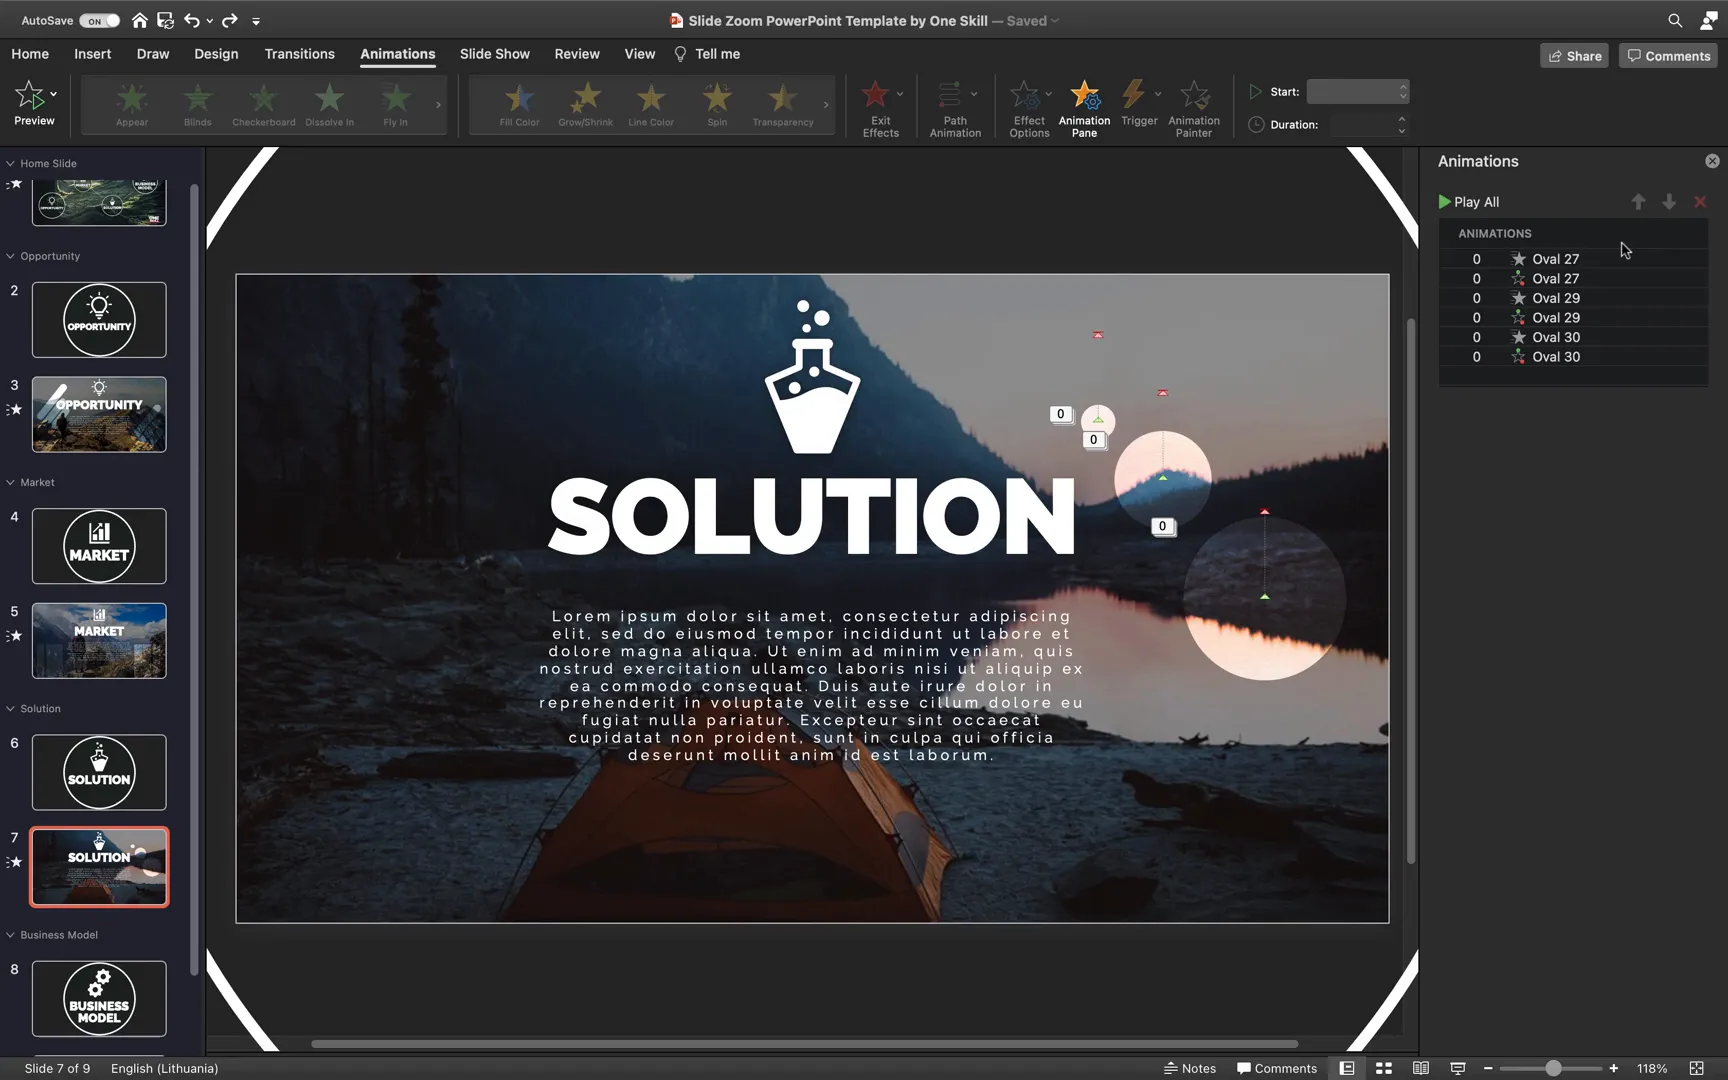Select the Appear entrance effect
Screen dimensions: 1728x1080
point(132,104)
